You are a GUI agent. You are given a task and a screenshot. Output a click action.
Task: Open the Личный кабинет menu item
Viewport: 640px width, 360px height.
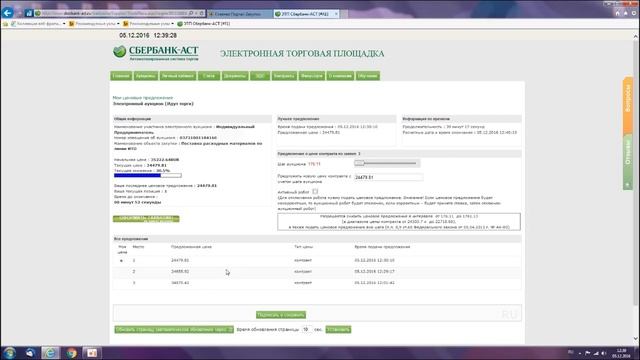click(x=178, y=76)
